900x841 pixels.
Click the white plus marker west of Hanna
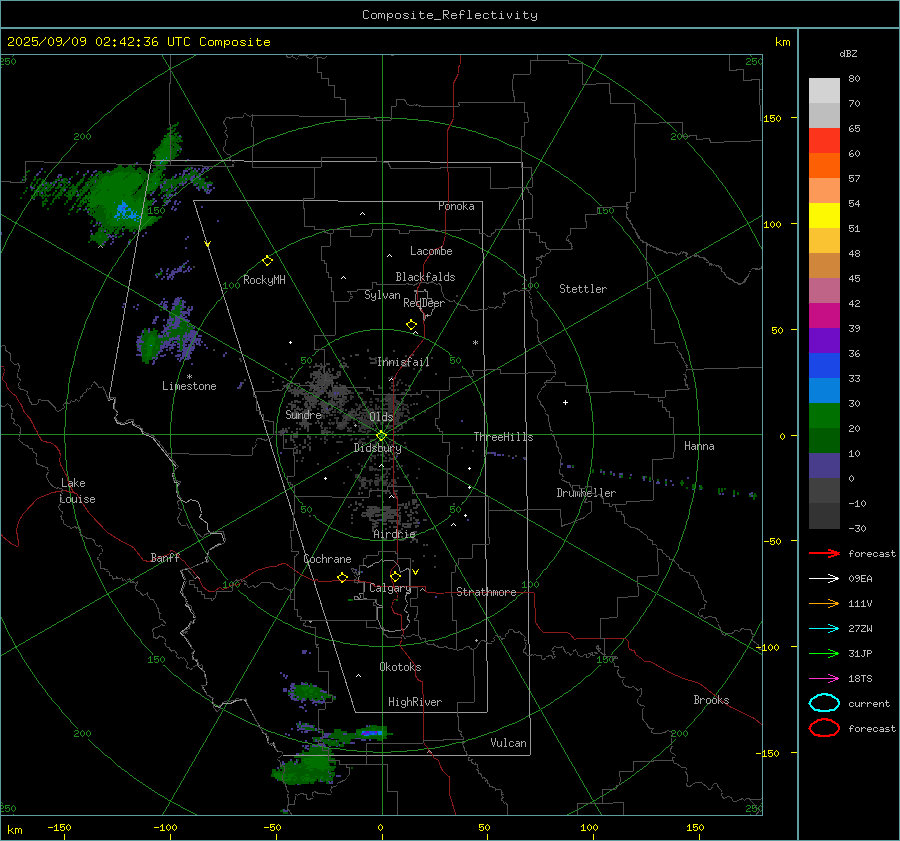click(565, 402)
